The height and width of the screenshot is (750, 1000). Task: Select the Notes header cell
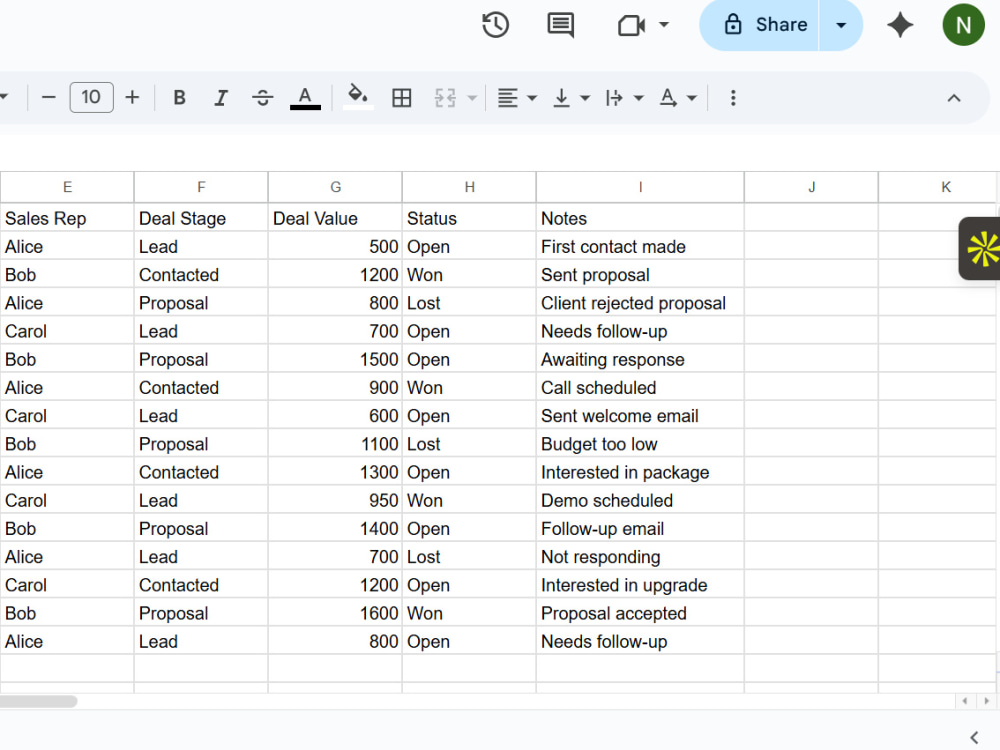coord(640,218)
